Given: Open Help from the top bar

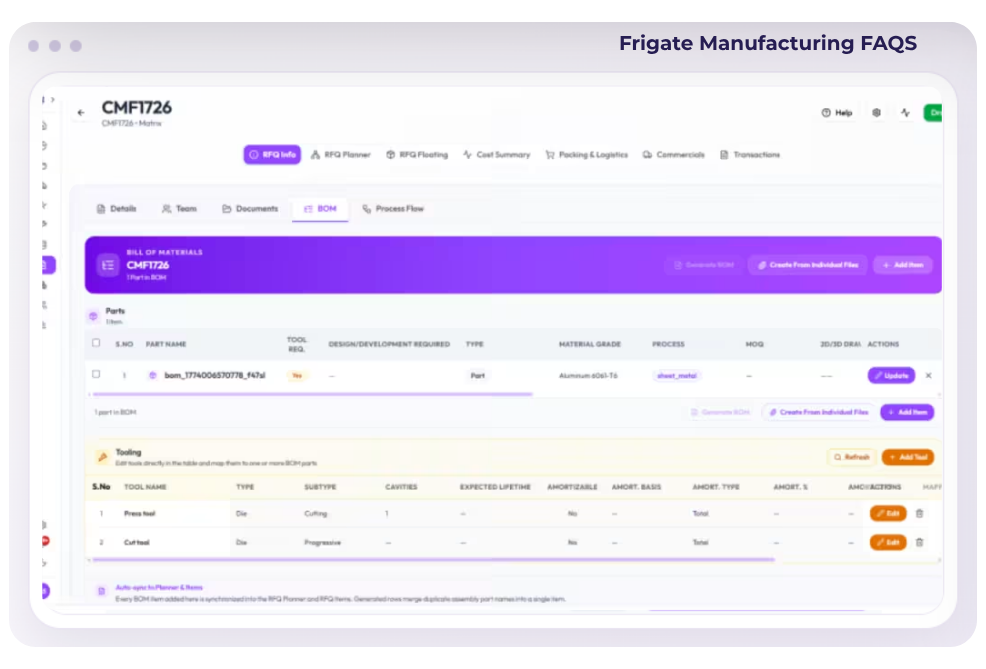Looking at the screenshot, I should (x=836, y=113).
